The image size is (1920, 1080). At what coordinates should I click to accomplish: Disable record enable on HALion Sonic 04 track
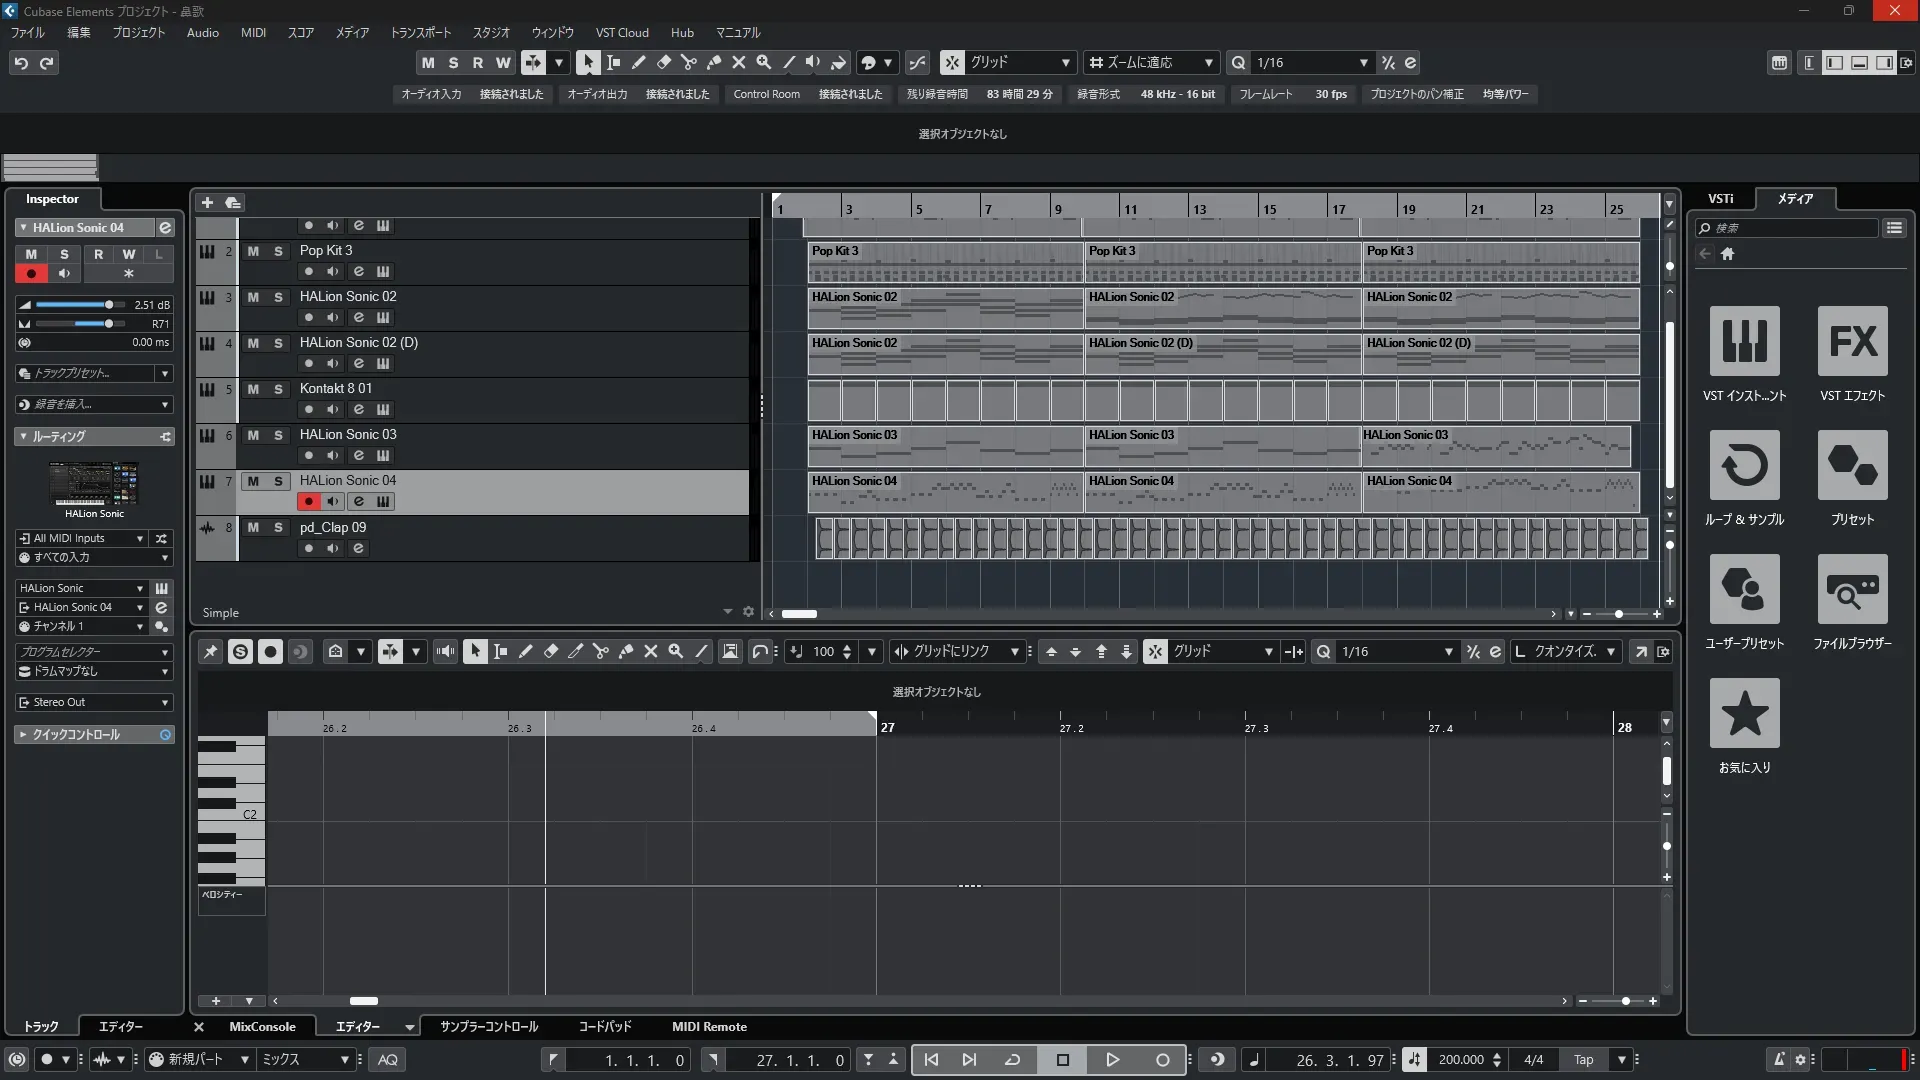pyautogui.click(x=308, y=502)
